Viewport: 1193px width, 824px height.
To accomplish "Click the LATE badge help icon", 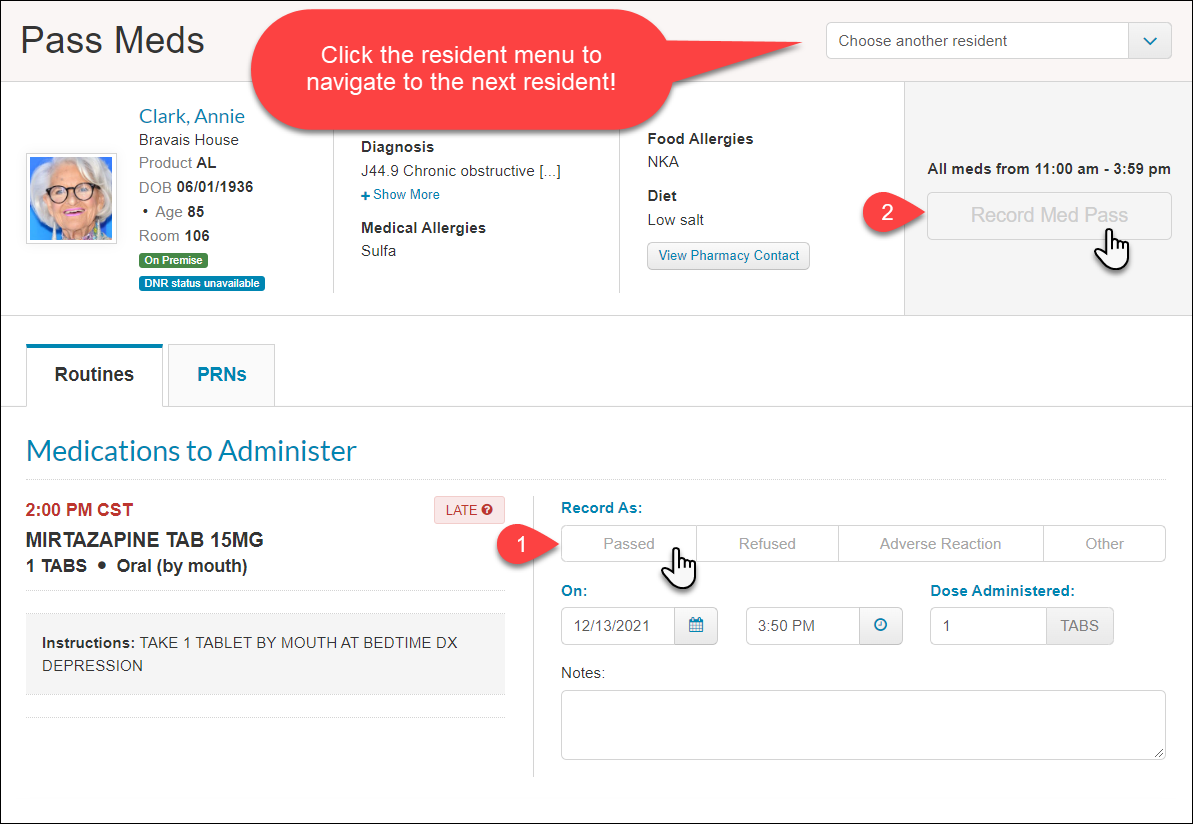I will pos(487,510).
